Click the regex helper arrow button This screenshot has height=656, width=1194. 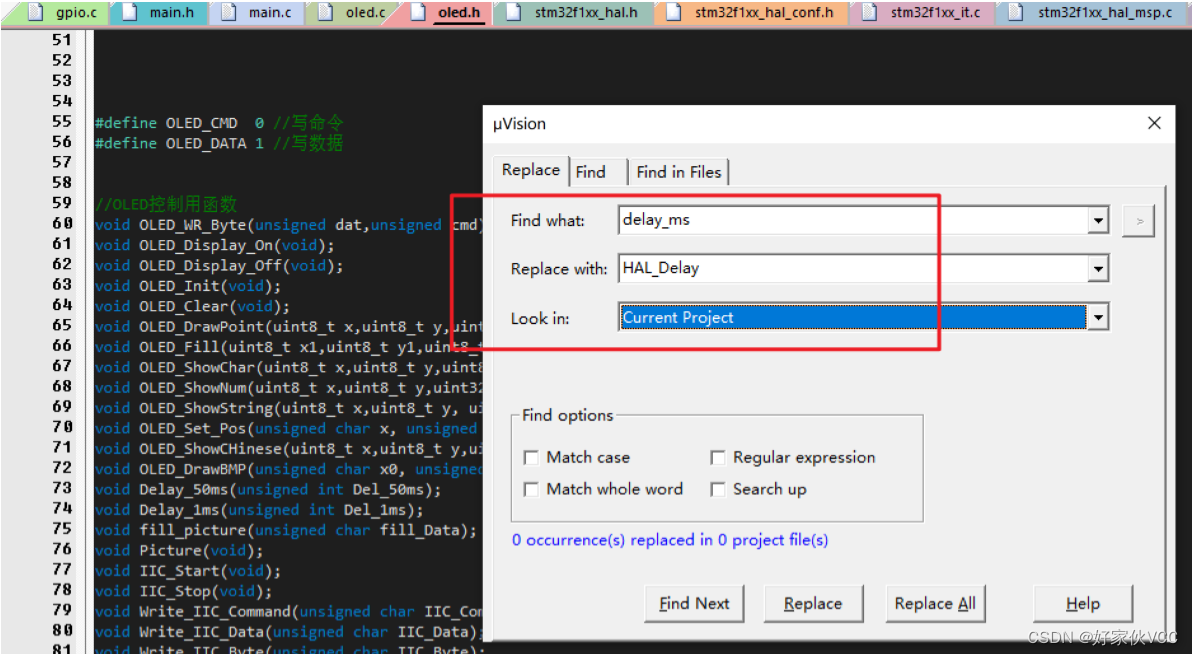point(1138,221)
